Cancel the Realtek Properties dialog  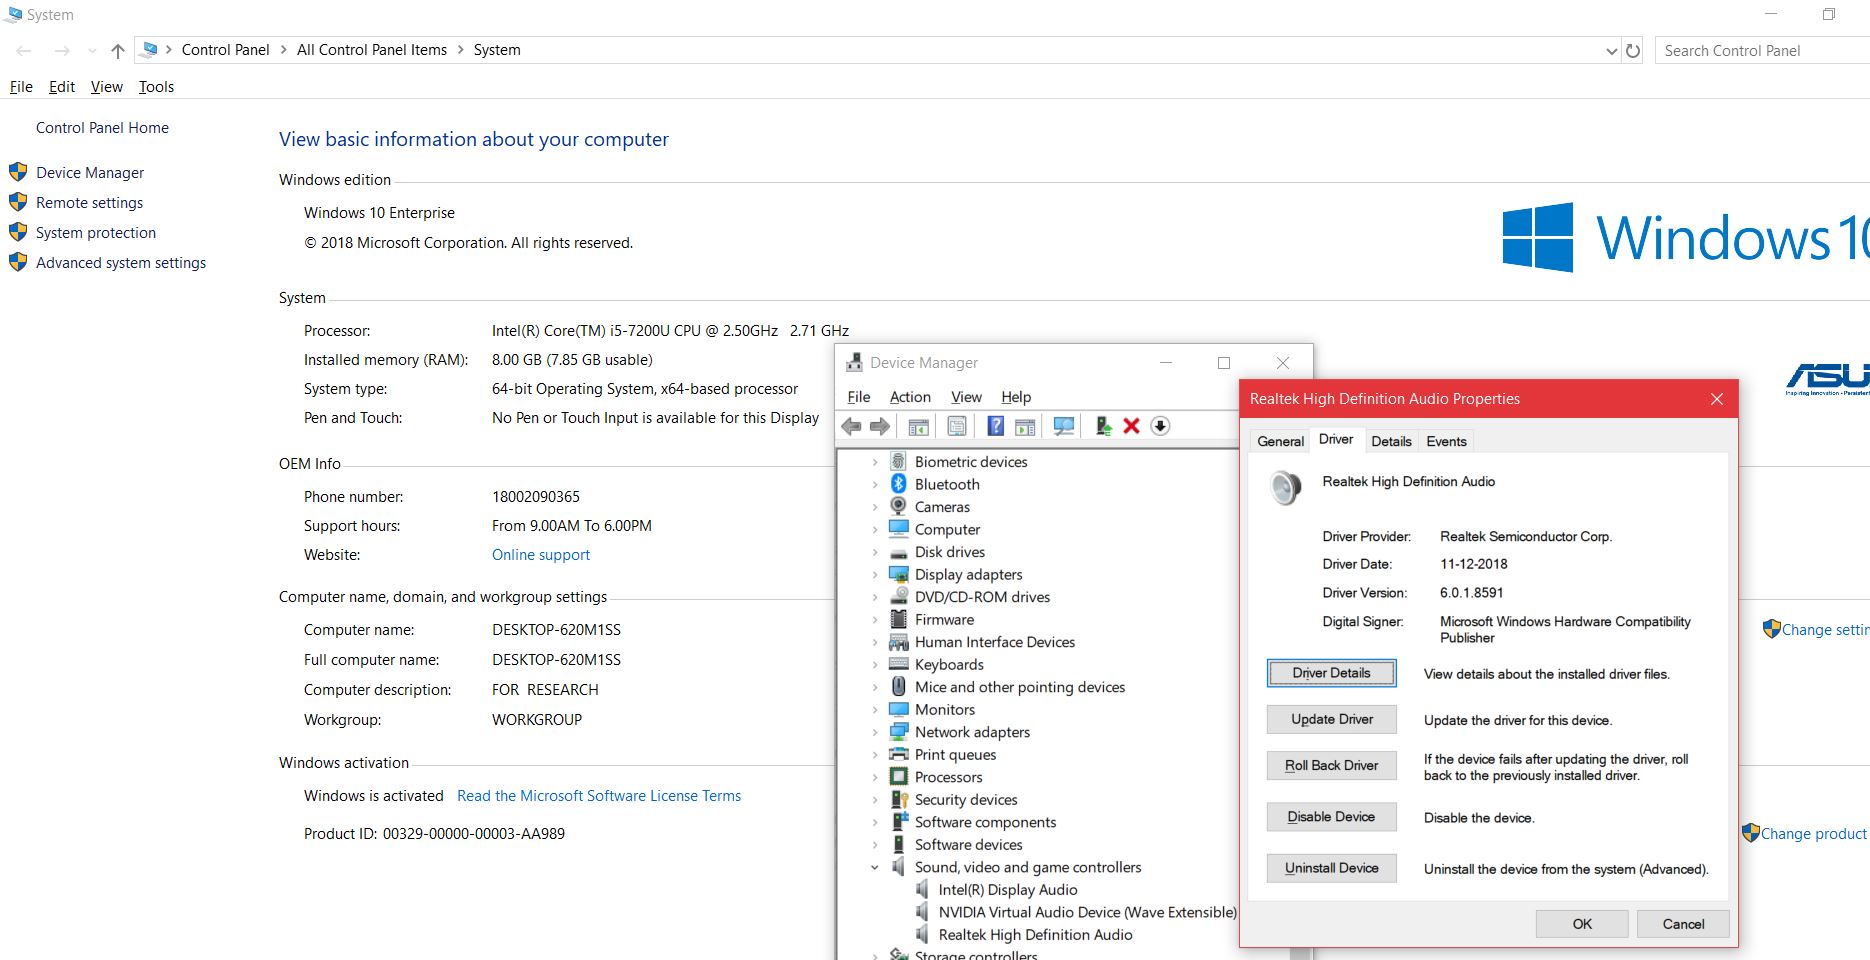(1683, 924)
